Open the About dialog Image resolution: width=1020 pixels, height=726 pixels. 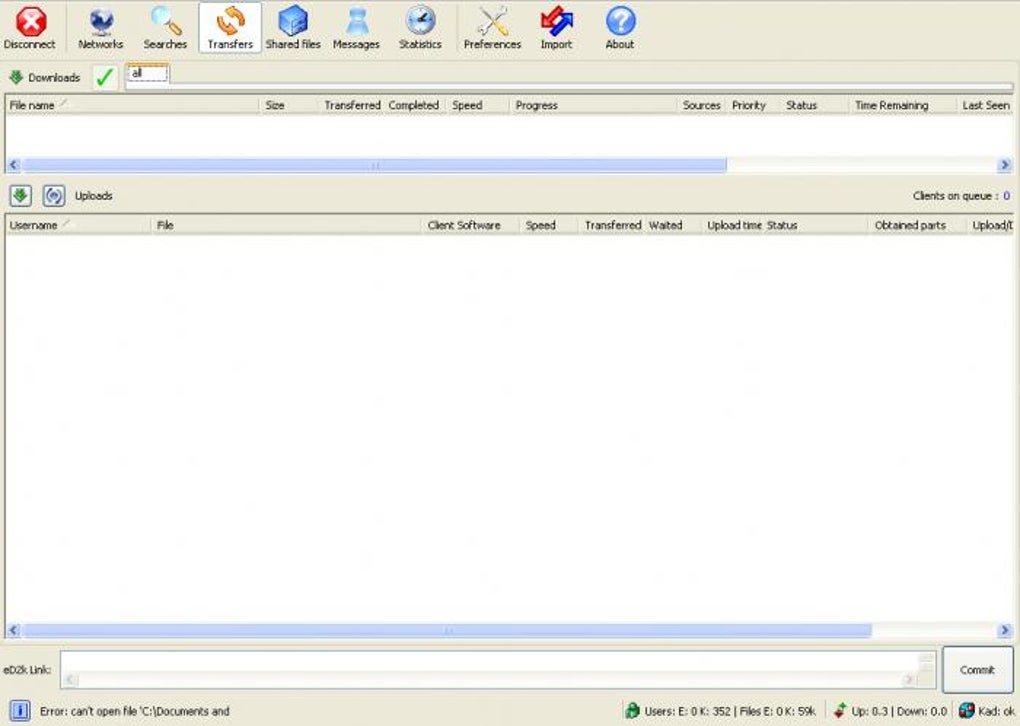(620, 28)
